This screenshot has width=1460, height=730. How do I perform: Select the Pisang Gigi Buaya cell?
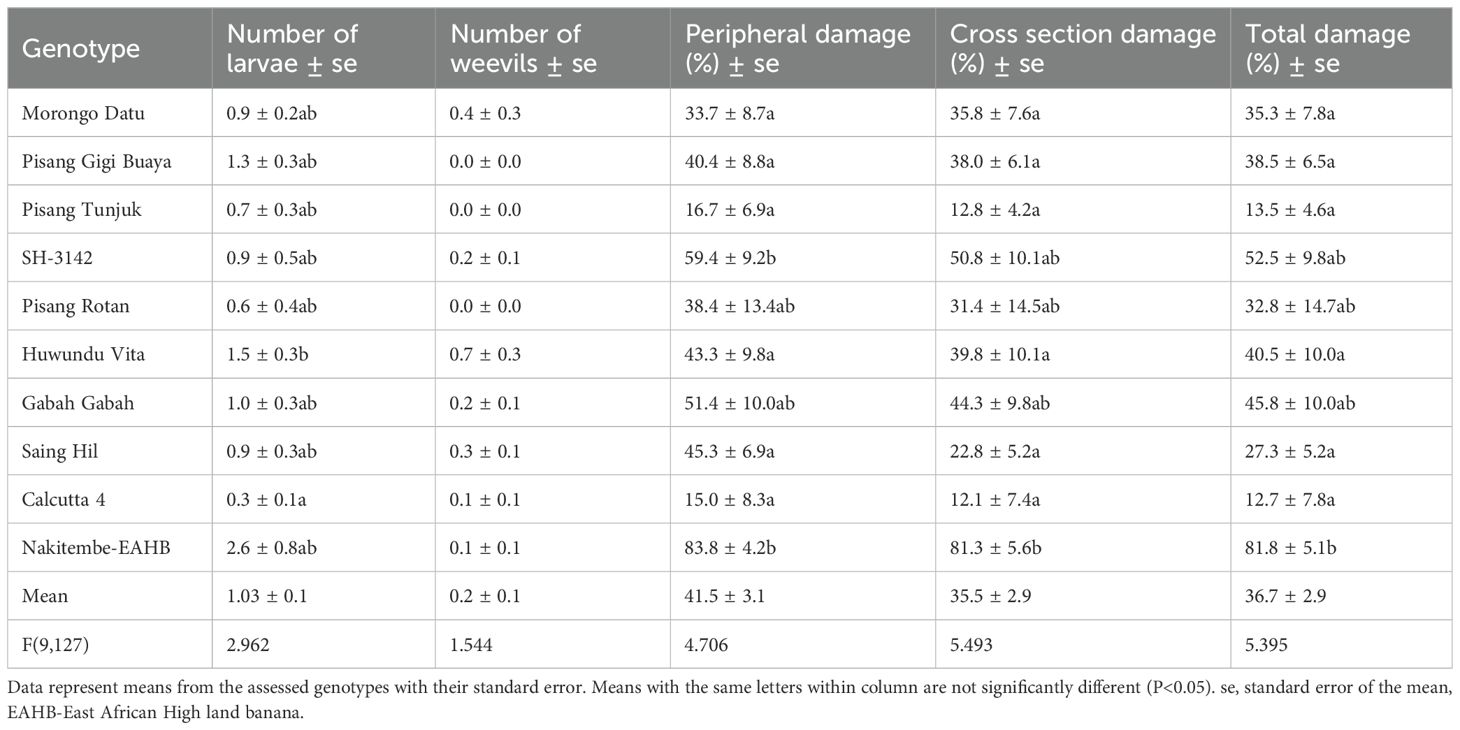95,161
